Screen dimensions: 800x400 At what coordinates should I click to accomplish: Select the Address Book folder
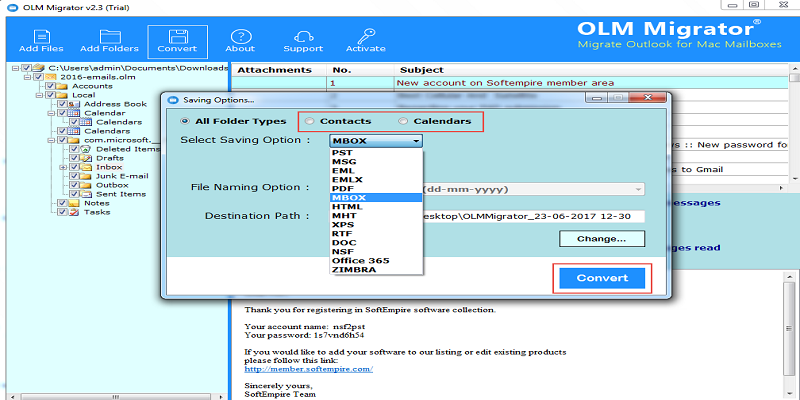coord(115,104)
